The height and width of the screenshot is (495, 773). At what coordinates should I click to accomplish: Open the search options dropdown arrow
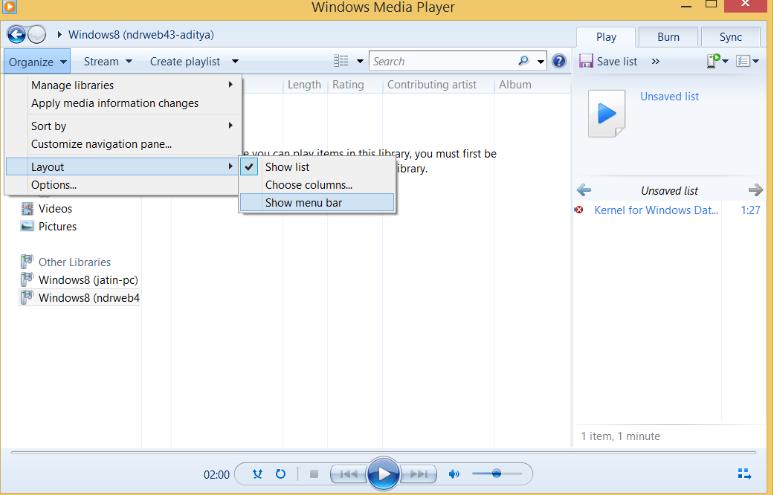pos(540,62)
